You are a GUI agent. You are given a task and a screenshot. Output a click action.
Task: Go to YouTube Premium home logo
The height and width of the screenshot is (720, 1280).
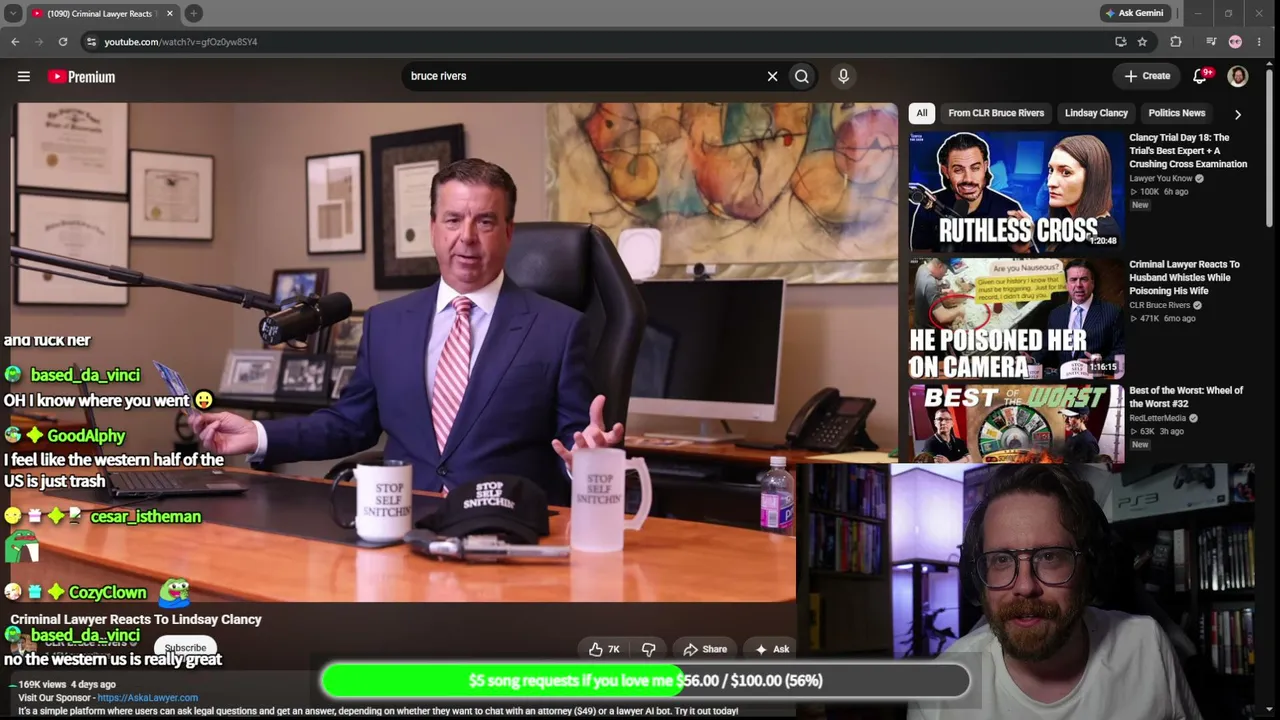81,76
